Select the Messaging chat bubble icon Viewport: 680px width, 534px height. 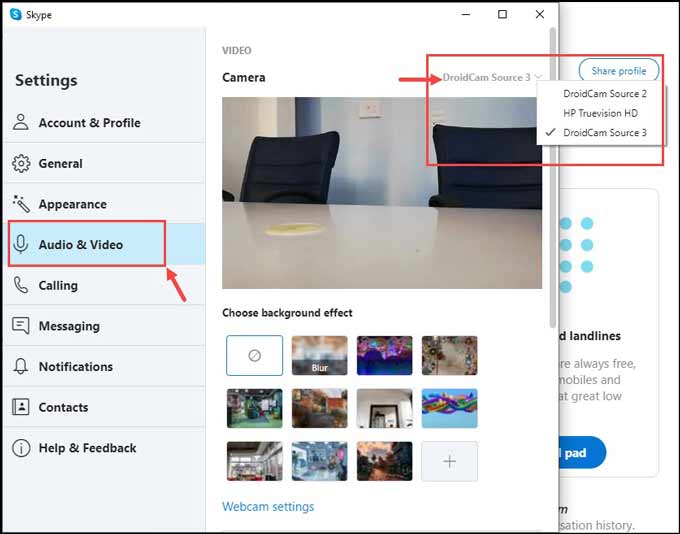21,325
